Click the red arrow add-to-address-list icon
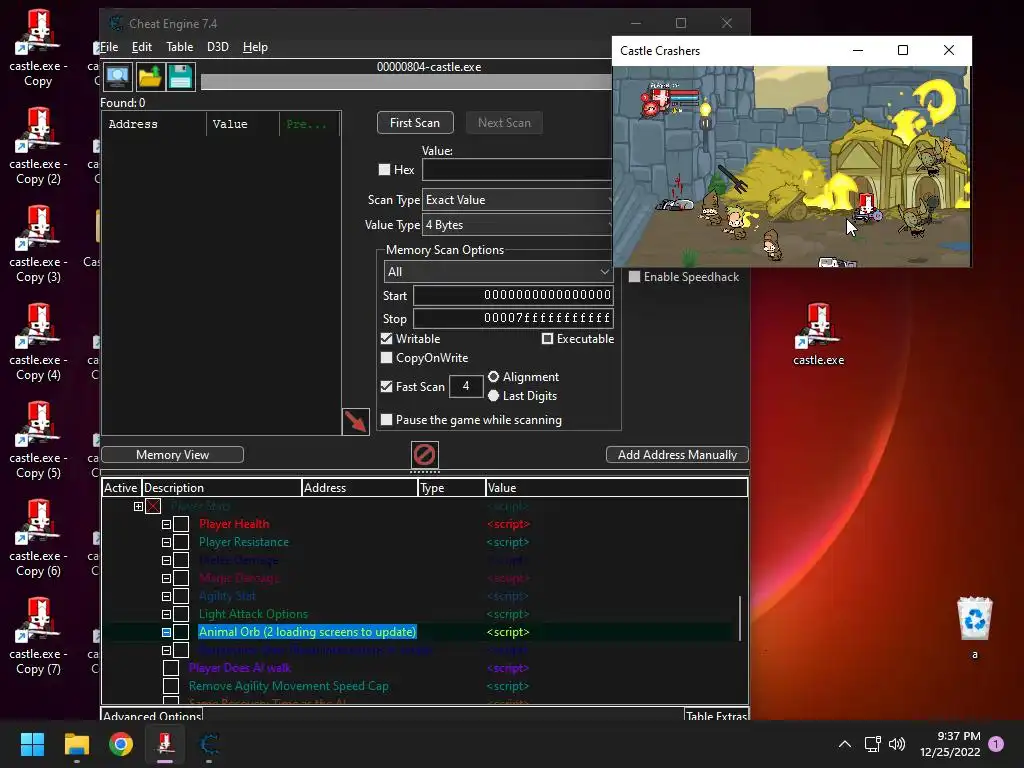Image resolution: width=1024 pixels, height=768 pixels. pos(355,422)
